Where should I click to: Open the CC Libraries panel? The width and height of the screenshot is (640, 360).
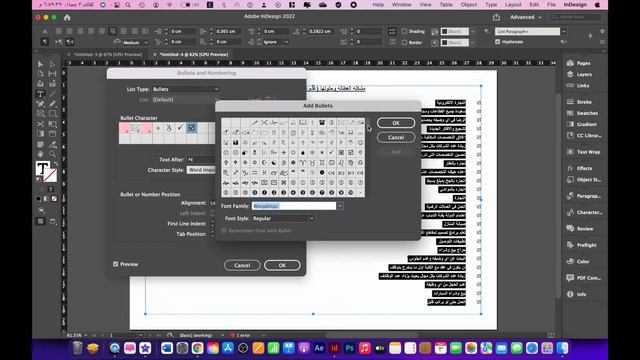click(x=584, y=136)
